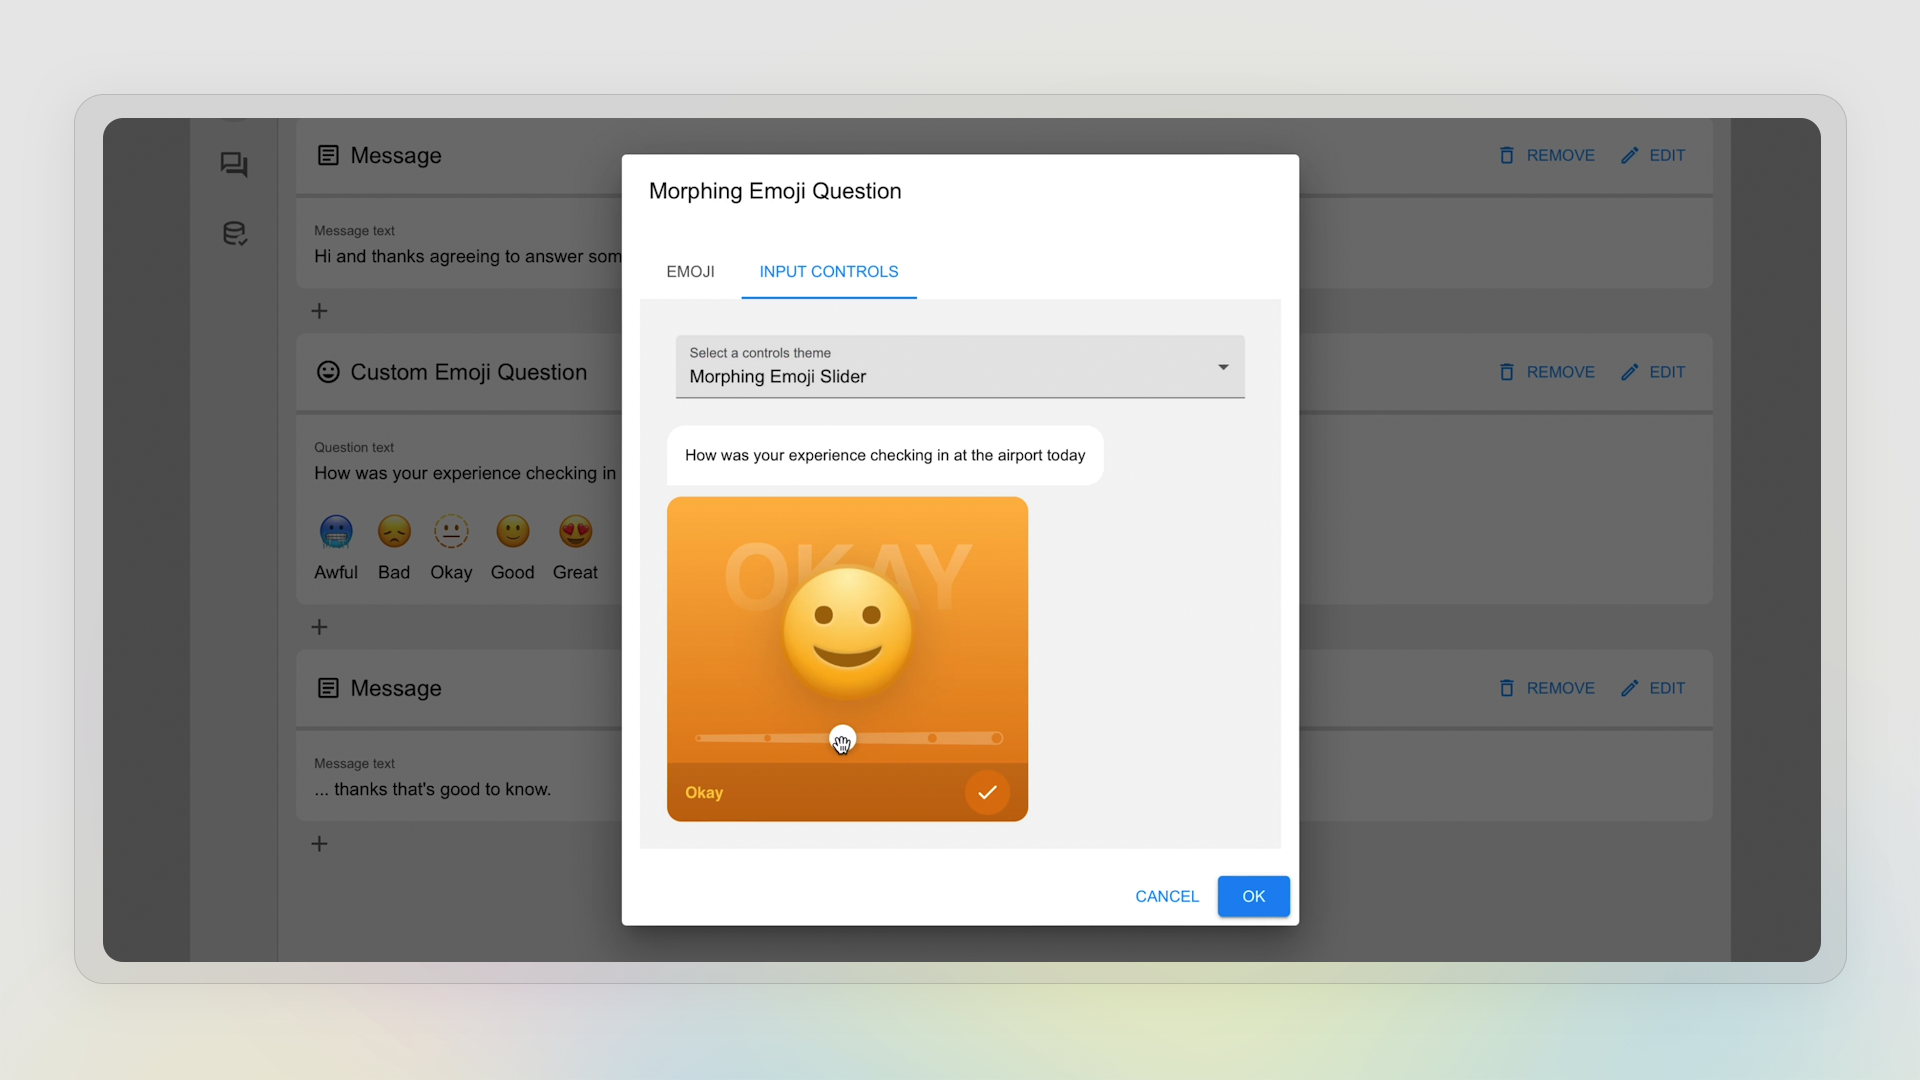Viewport: 1920px width, 1080px height.
Task: Click the CANCEL button
Action: pos(1167,896)
